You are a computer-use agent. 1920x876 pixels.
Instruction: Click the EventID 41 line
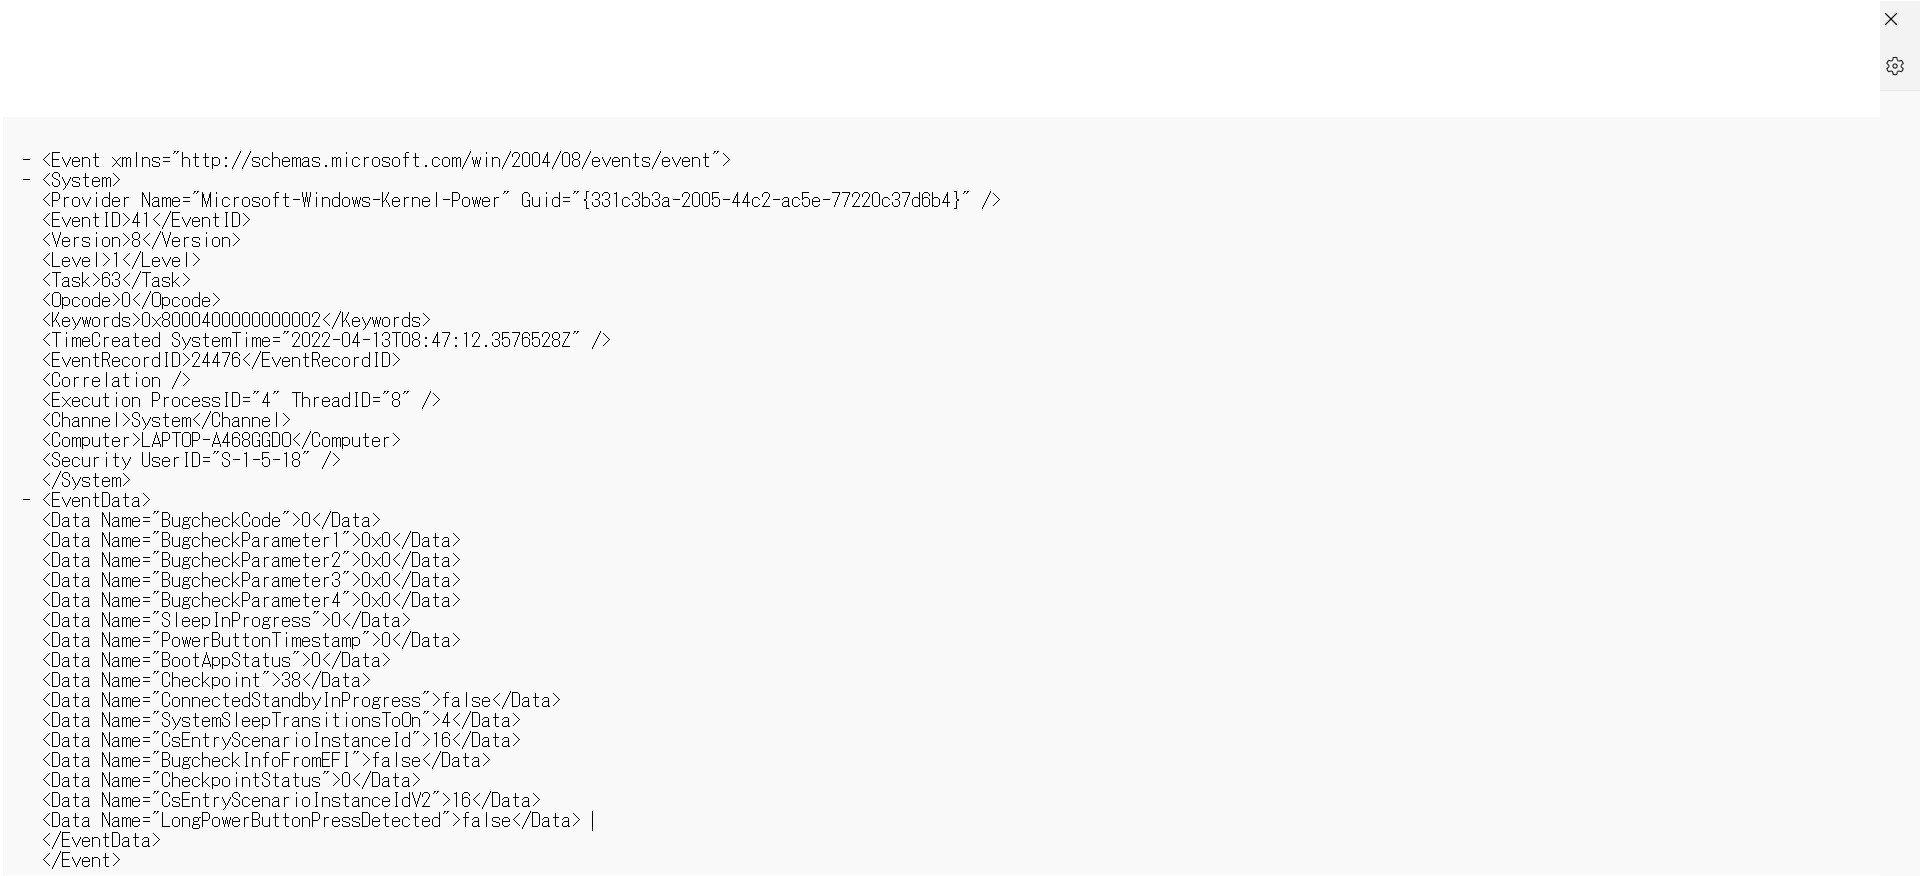[146, 220]
